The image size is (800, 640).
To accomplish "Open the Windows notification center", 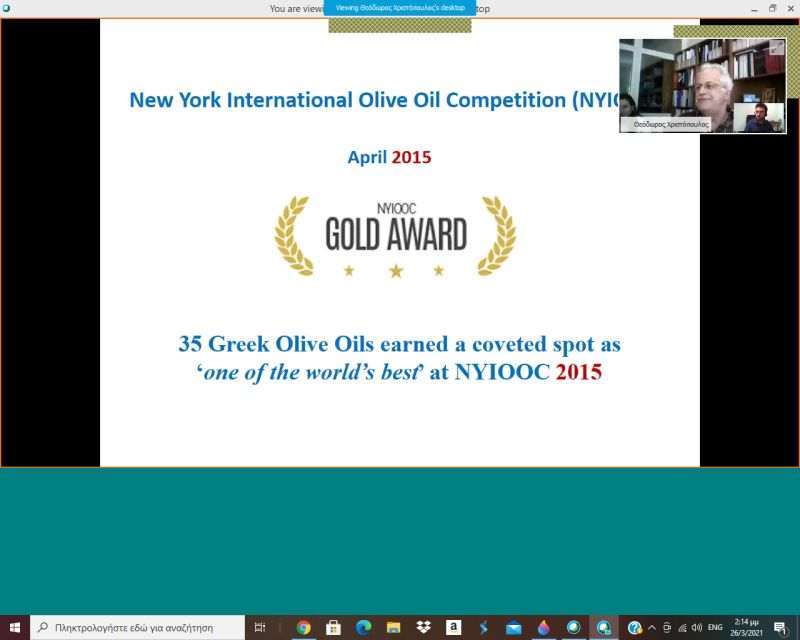I will (x=780, y=627).
